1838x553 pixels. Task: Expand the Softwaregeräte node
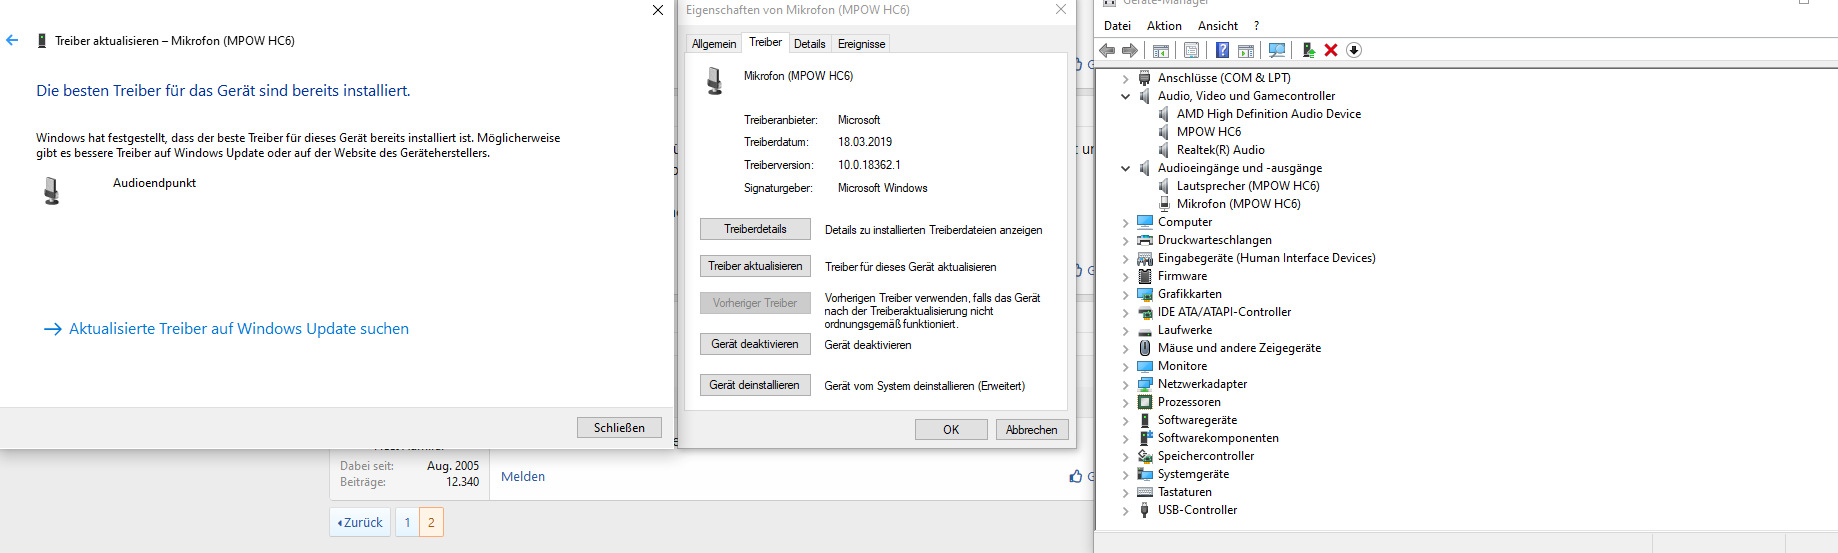click(1125, 420)
